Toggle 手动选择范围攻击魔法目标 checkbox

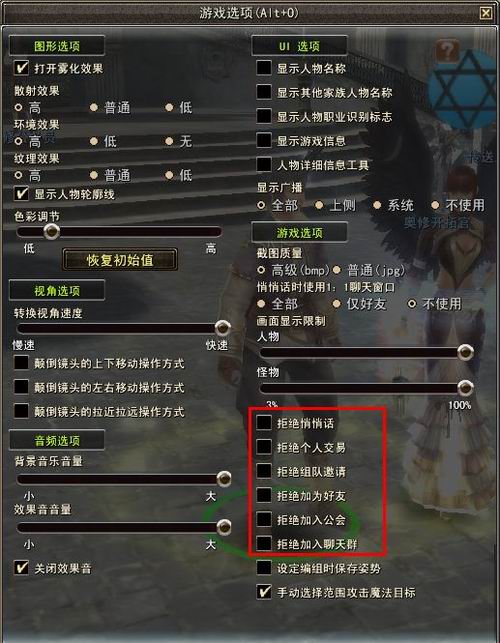point(264,592)
